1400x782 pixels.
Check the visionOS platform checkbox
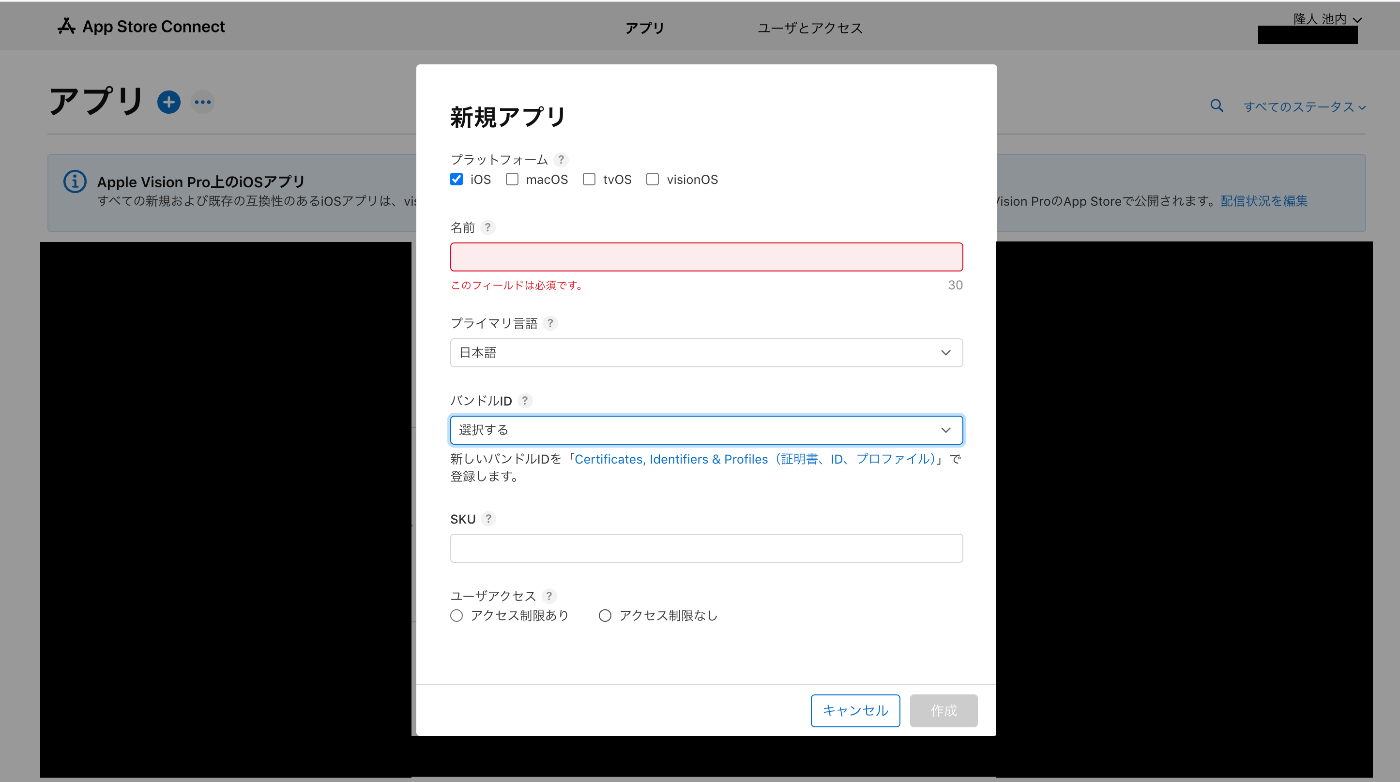tap(652, 179)
